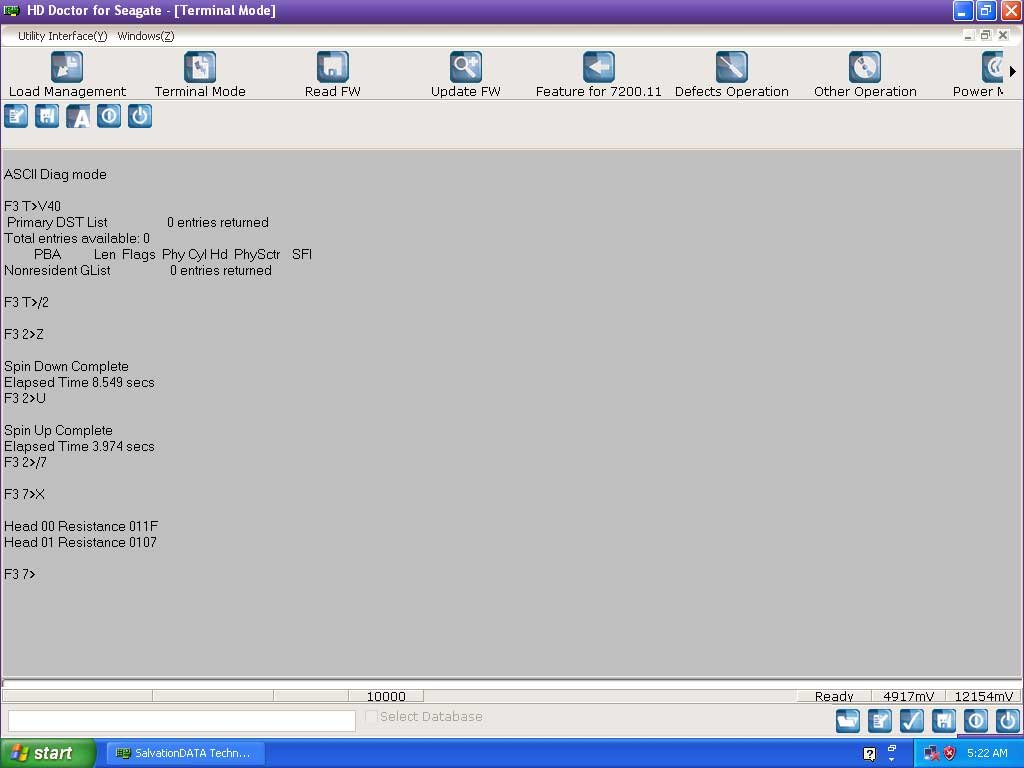
Task: Click the MDI child window minimize button
Action: pyautogui.click(x=968, y=35)
